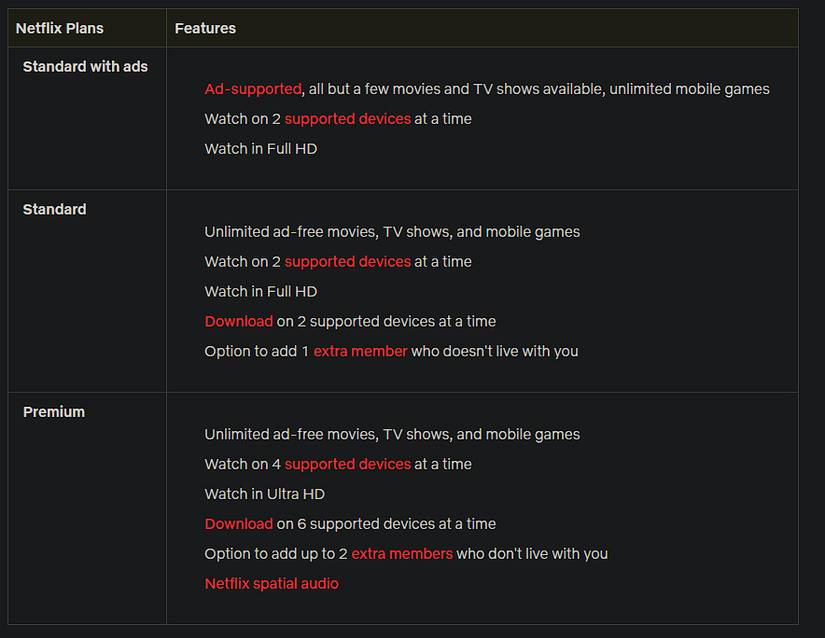The image size is (825, 638).
Task: Click supported devices link in Standard with ads row
Action: (347, 119)
